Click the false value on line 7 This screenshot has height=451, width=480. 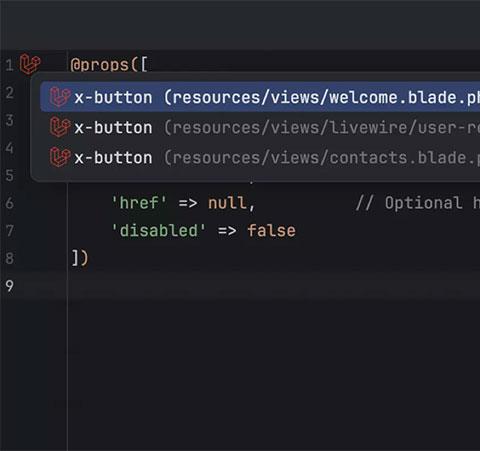tap(271, 230)
